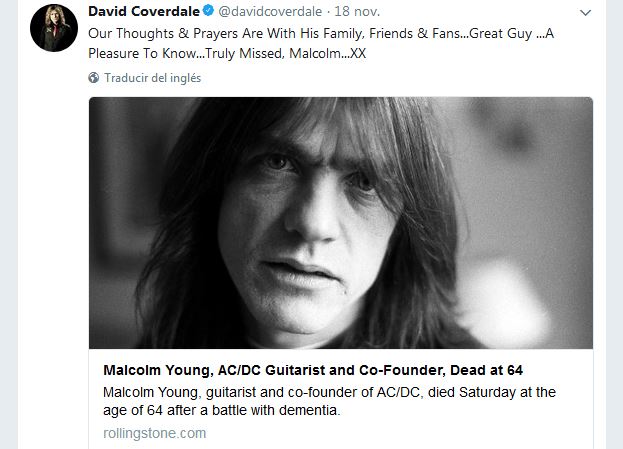Expand the tweet options chevron
Screen dimensions: 623x449
point(587,11)
